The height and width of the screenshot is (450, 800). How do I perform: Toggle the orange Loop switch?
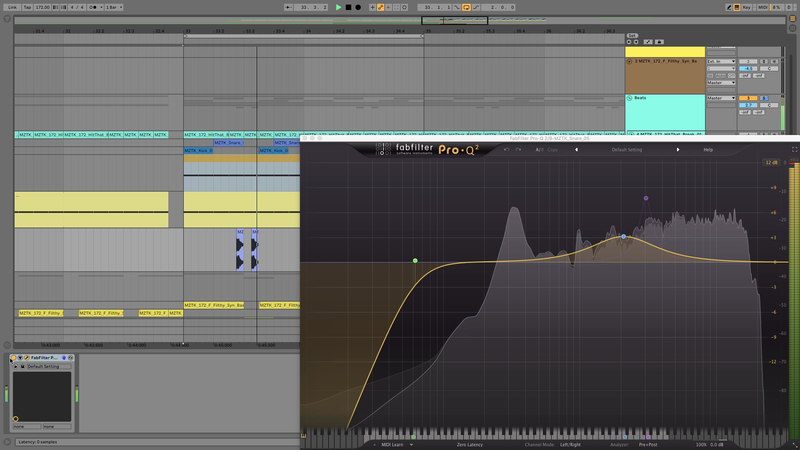pyautogui.click(x=466, y=7)
